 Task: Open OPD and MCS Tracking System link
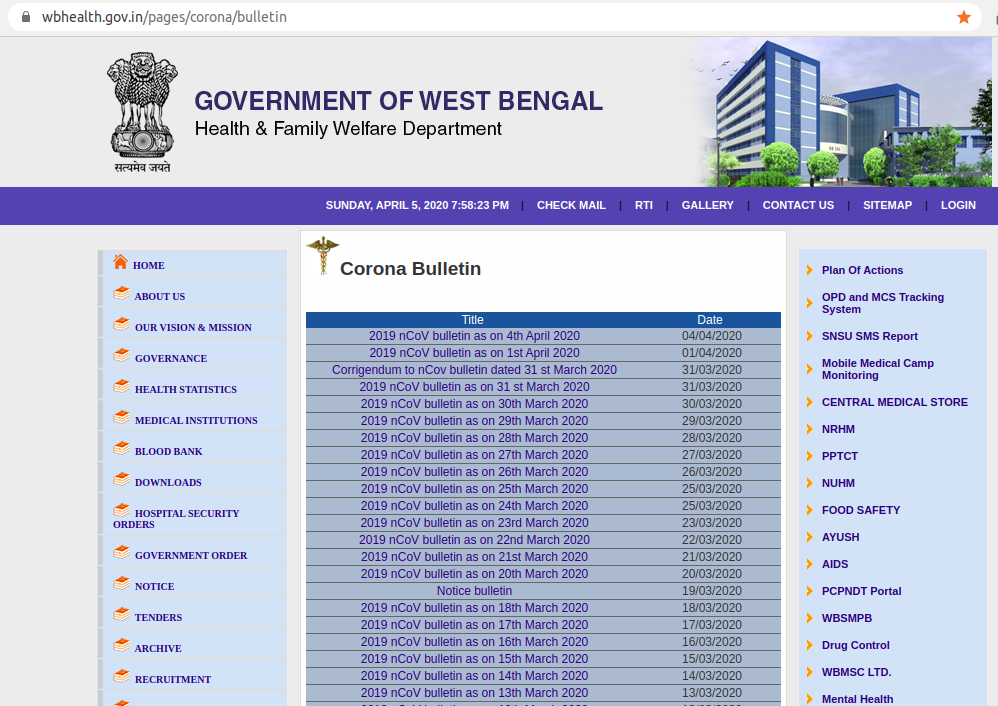pos(883,303)
